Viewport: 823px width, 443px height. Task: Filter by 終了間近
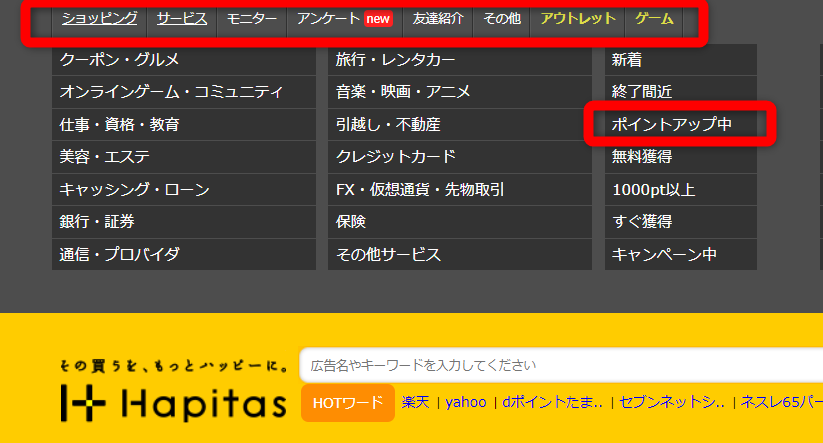pos(681,92)
